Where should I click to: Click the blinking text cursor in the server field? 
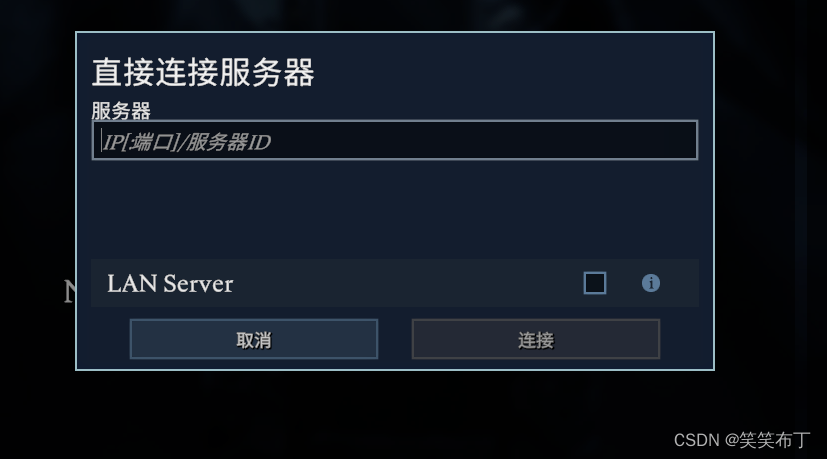(x=101, y=140)
